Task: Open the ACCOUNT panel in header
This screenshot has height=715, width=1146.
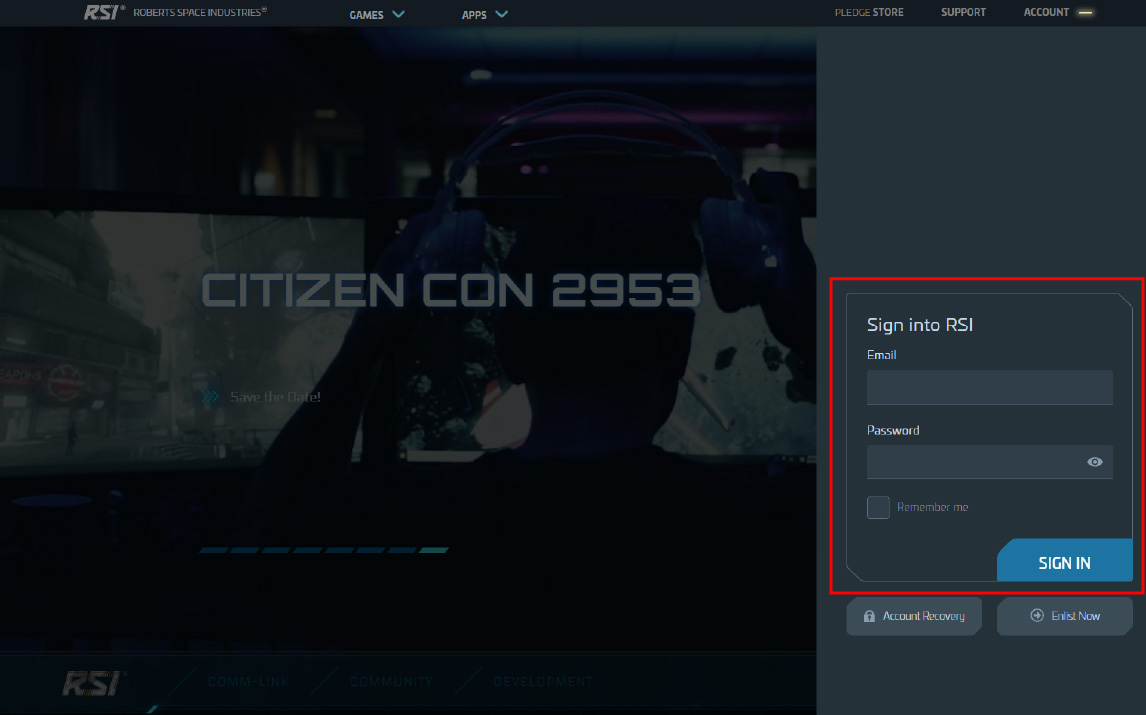Action: point(1046,13)
